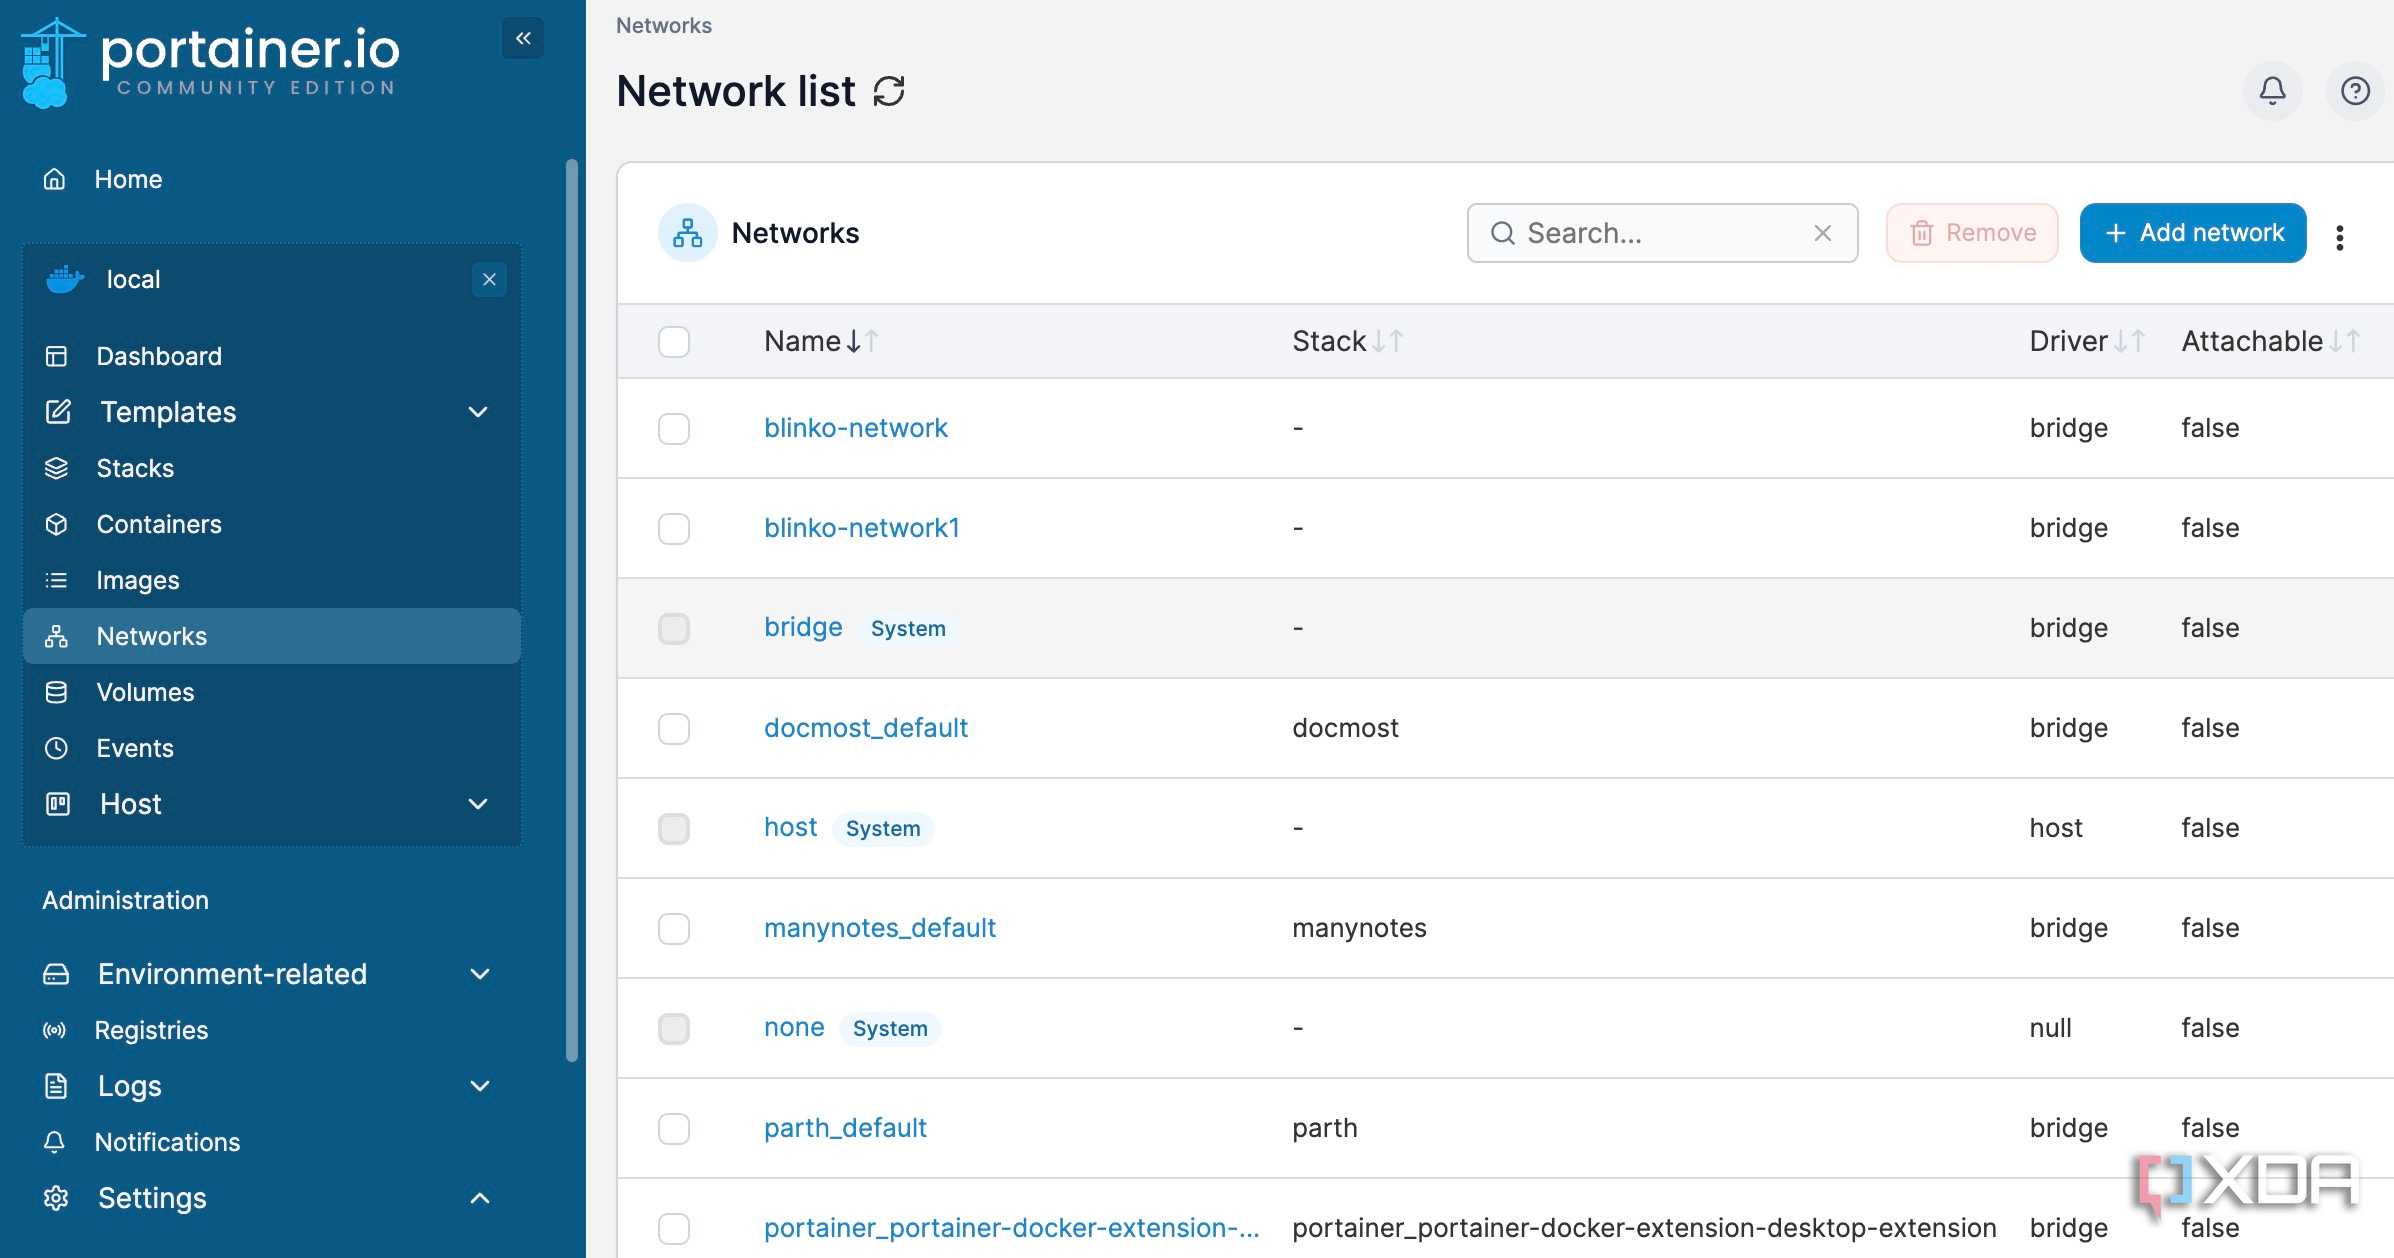Viewport: 2394px width, 1258px height.
Task: Open Networks in the sidebar menu
Action: [x=272, y=636]
